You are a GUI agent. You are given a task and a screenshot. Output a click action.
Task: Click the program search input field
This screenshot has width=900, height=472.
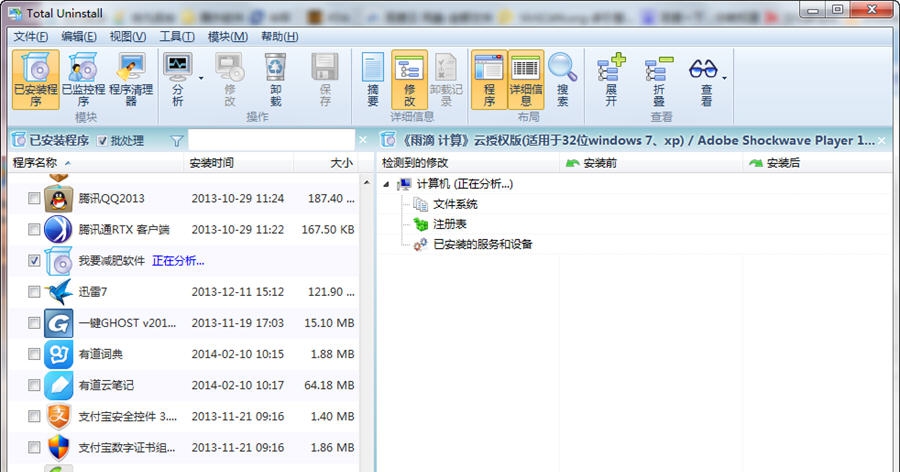point(271,140)
